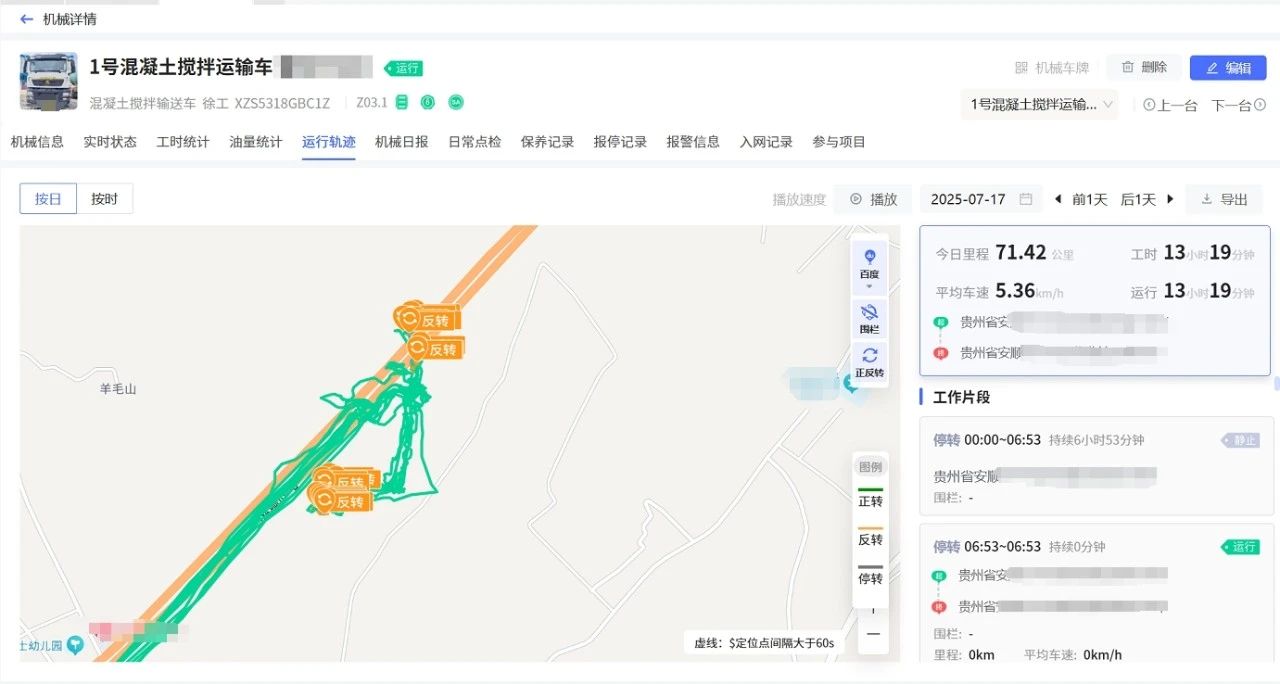Toggle the 围栏 fence display
The height and width of the screenshot is (684, 1280).
click(x=869, y=319)
